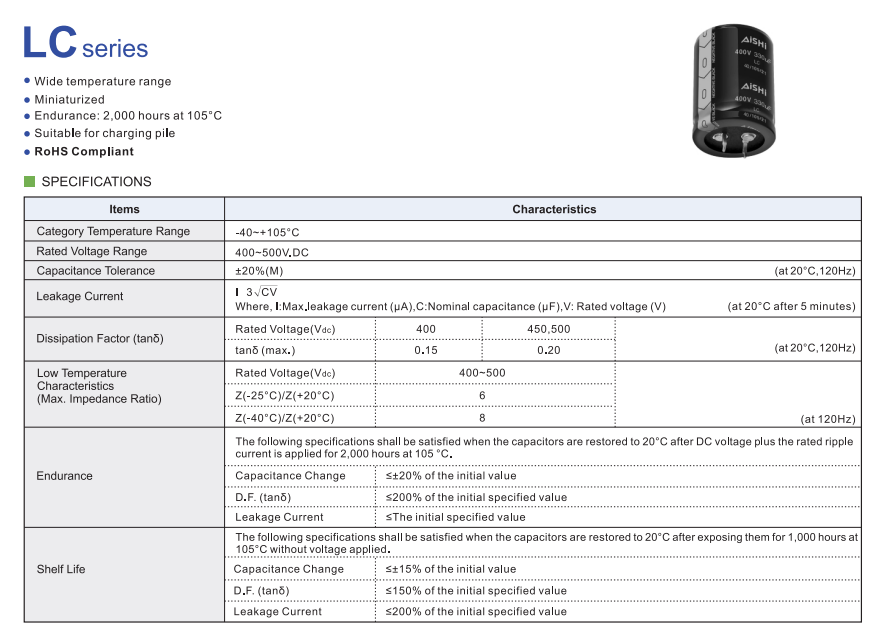Image resolution: width=882 pixels, height=639 pixels.
Task: Click the green square beside SPECIFICATIONS
Action: 30,182
